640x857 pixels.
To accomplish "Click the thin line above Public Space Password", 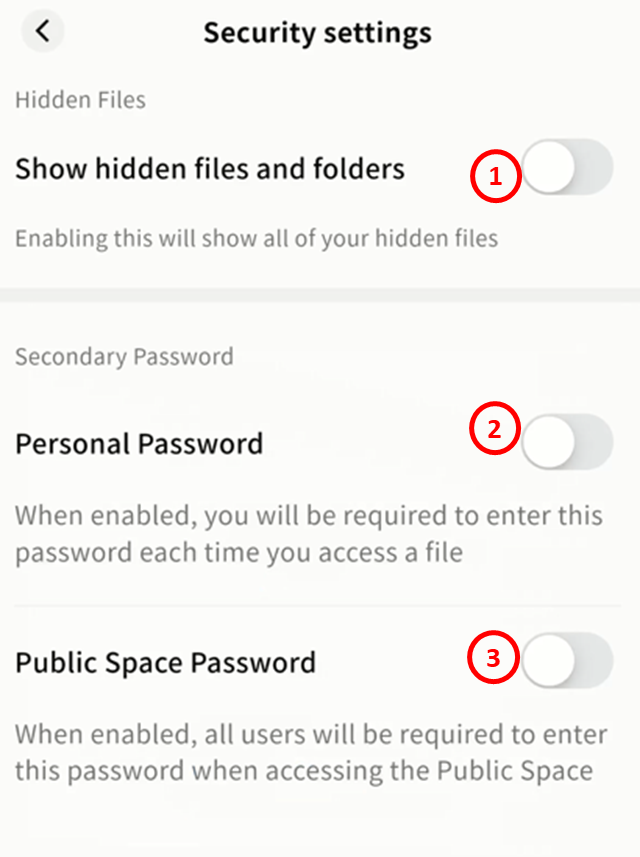I will [320, 606].
